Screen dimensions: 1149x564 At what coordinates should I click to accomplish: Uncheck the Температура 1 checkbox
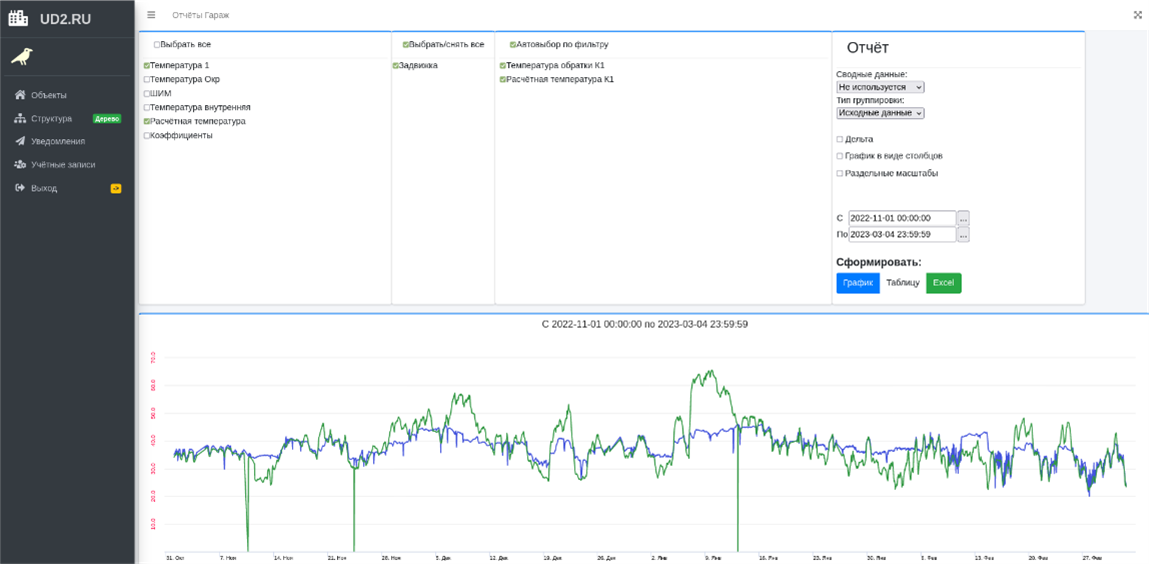pos(147,65)
